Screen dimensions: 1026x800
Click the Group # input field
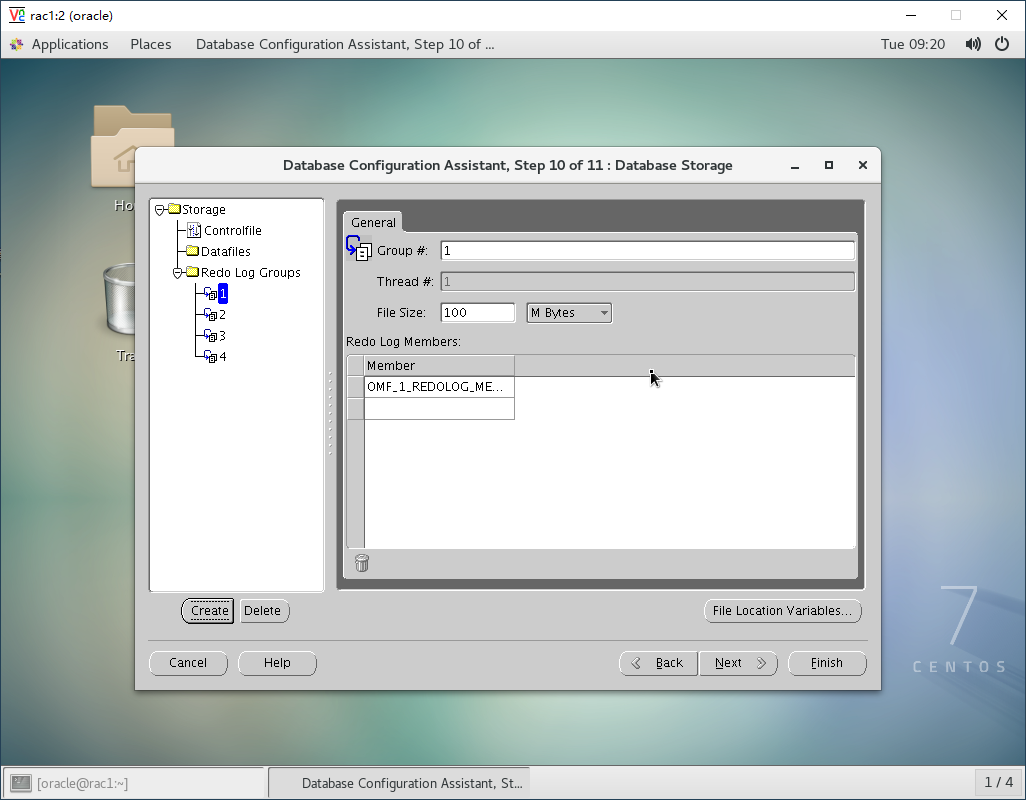point(648,251)
